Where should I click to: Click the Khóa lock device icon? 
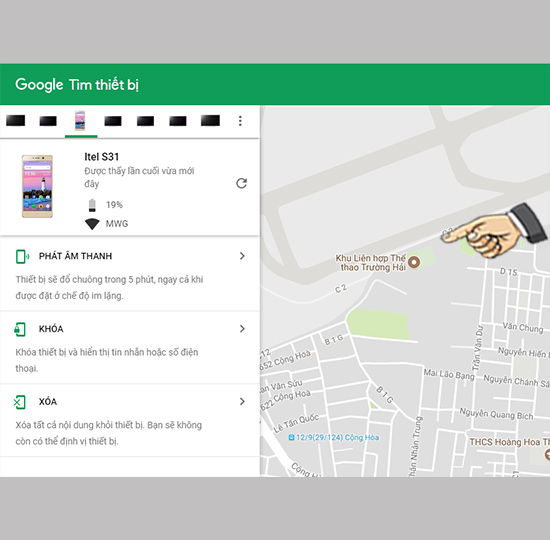[x=20, y=329]
